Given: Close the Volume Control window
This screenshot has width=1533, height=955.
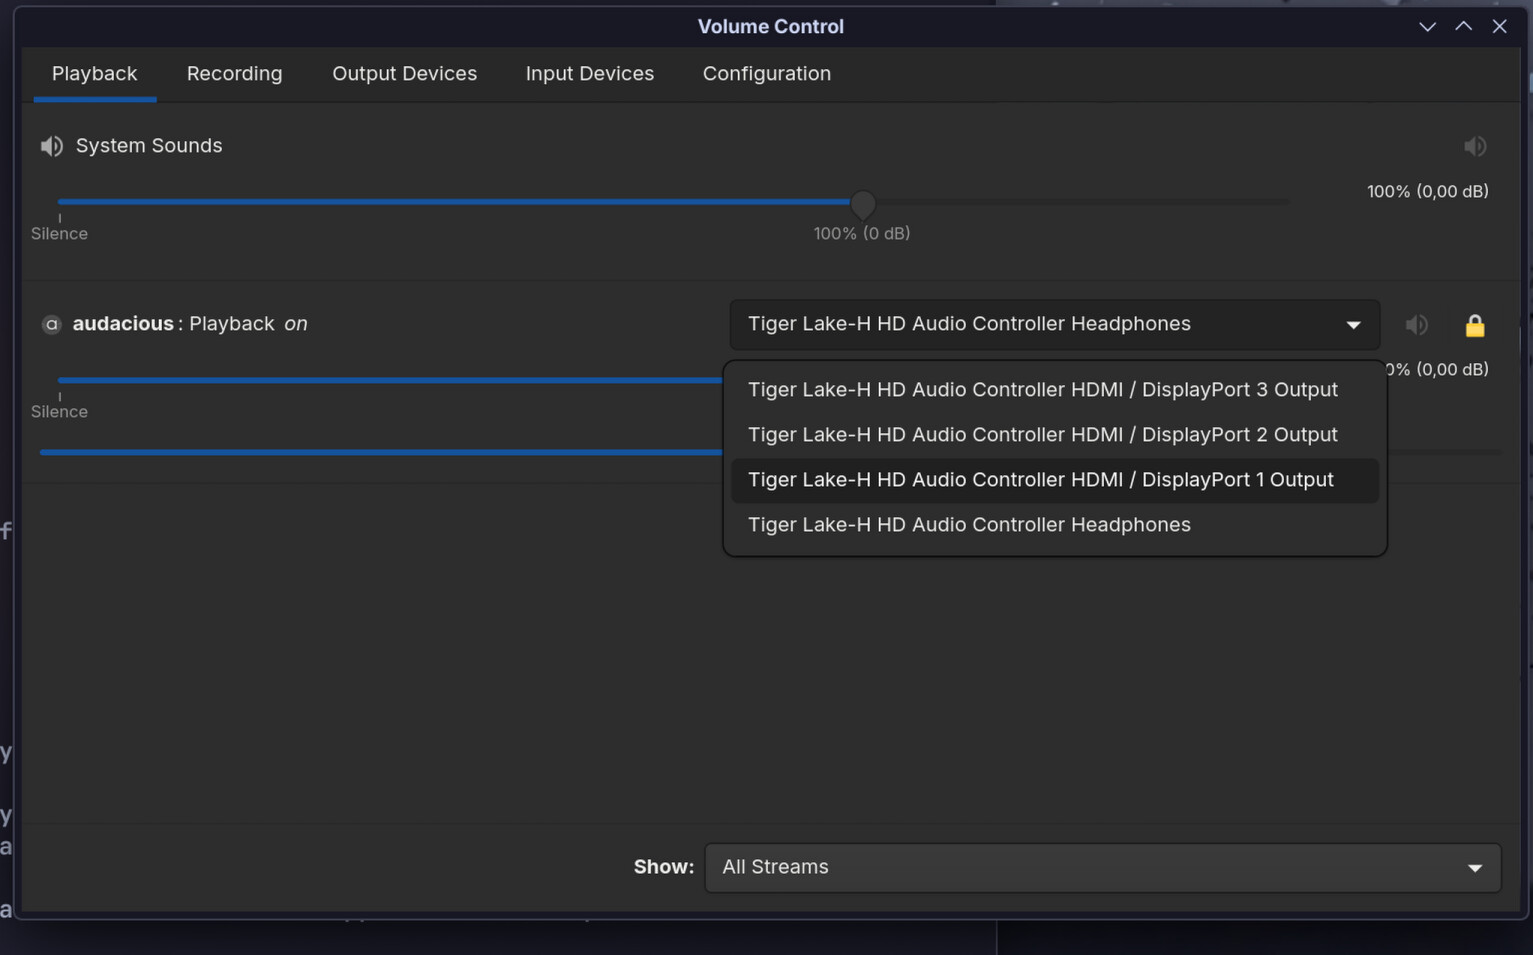Looking at the screenshot, I should pyautogui.click(x=1499, y=27).
